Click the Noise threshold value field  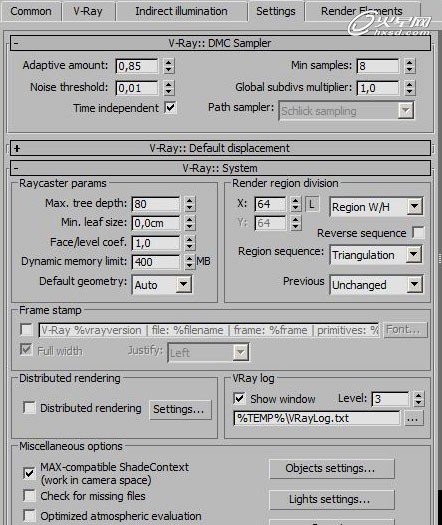click(x=137, y=88)
